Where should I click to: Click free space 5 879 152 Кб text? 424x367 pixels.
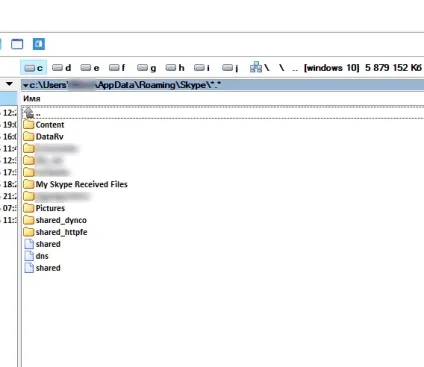tap(393, 68)
